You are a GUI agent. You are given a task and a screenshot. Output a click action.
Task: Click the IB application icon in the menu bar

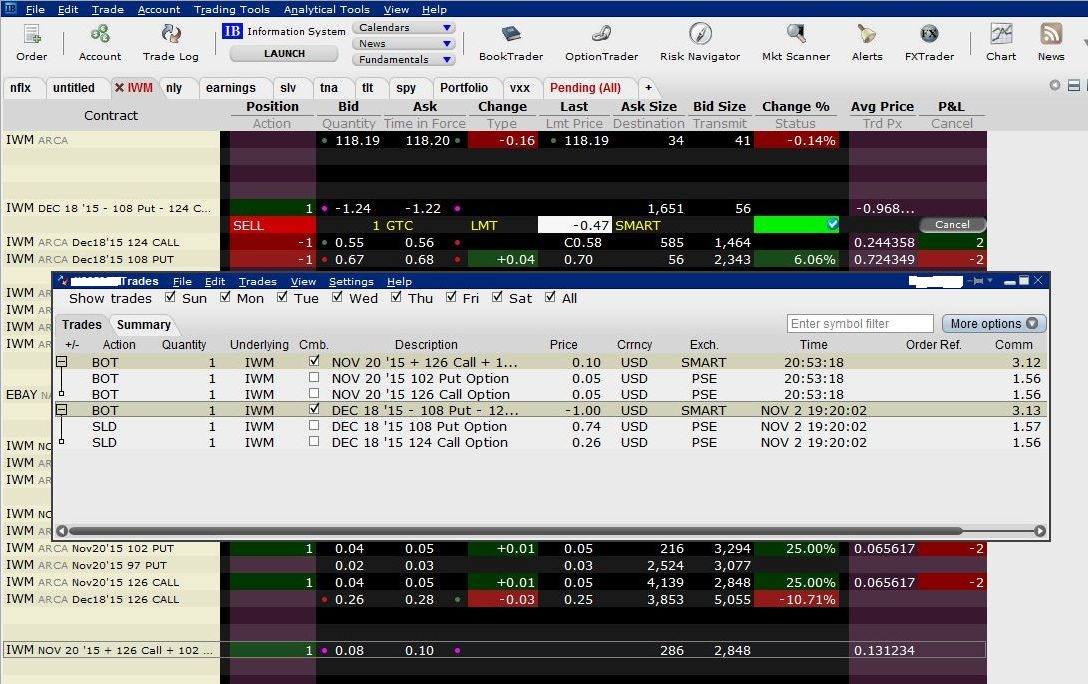coord(10,9)
